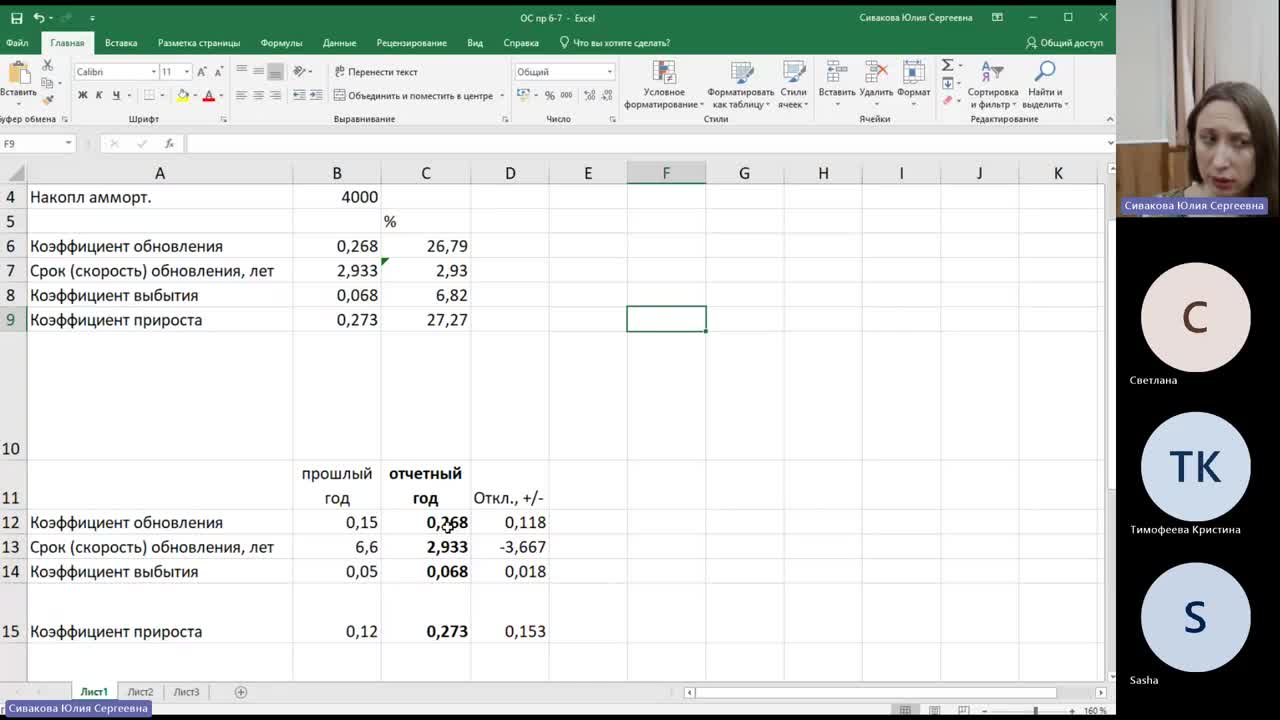
Task: Open Найти и выделить menu
Action: click(x=1045, y=85)
